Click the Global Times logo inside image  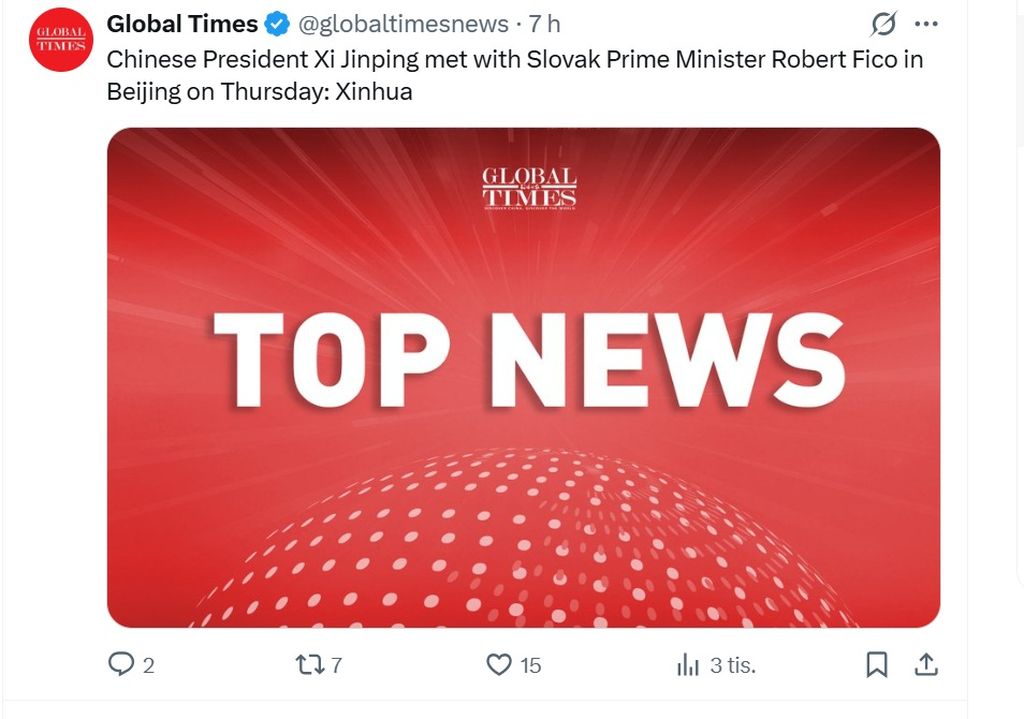[529, 187]
